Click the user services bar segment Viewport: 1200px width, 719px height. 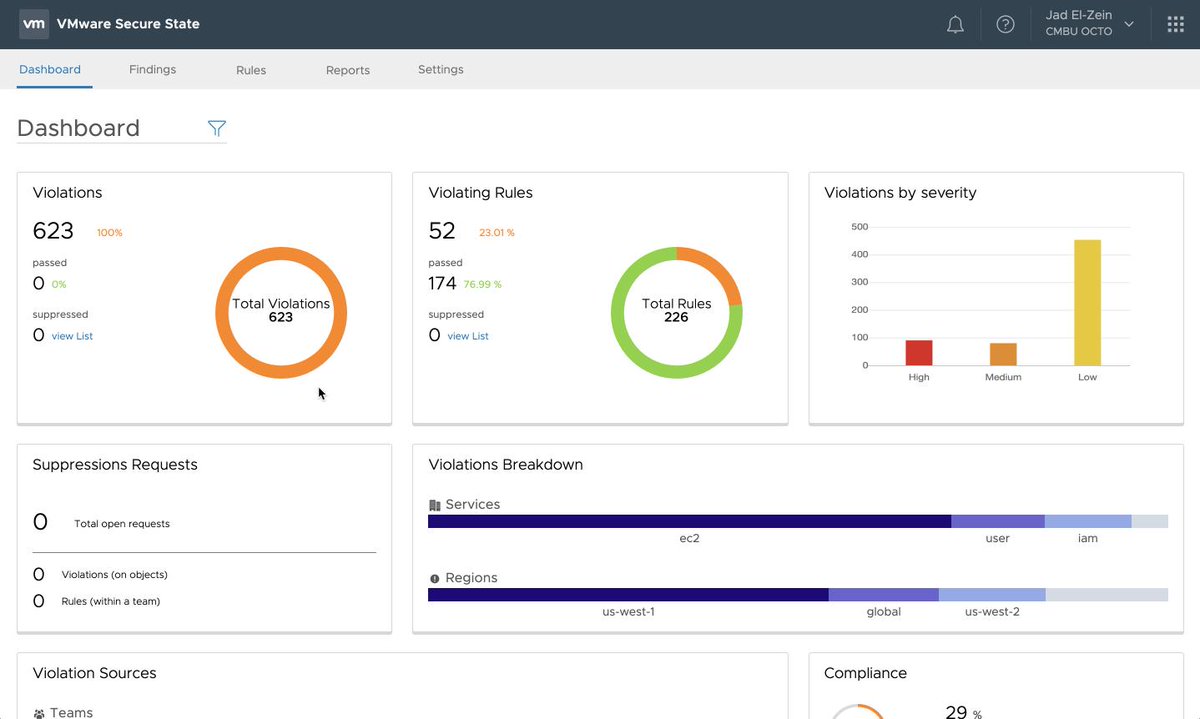[998, 521]
